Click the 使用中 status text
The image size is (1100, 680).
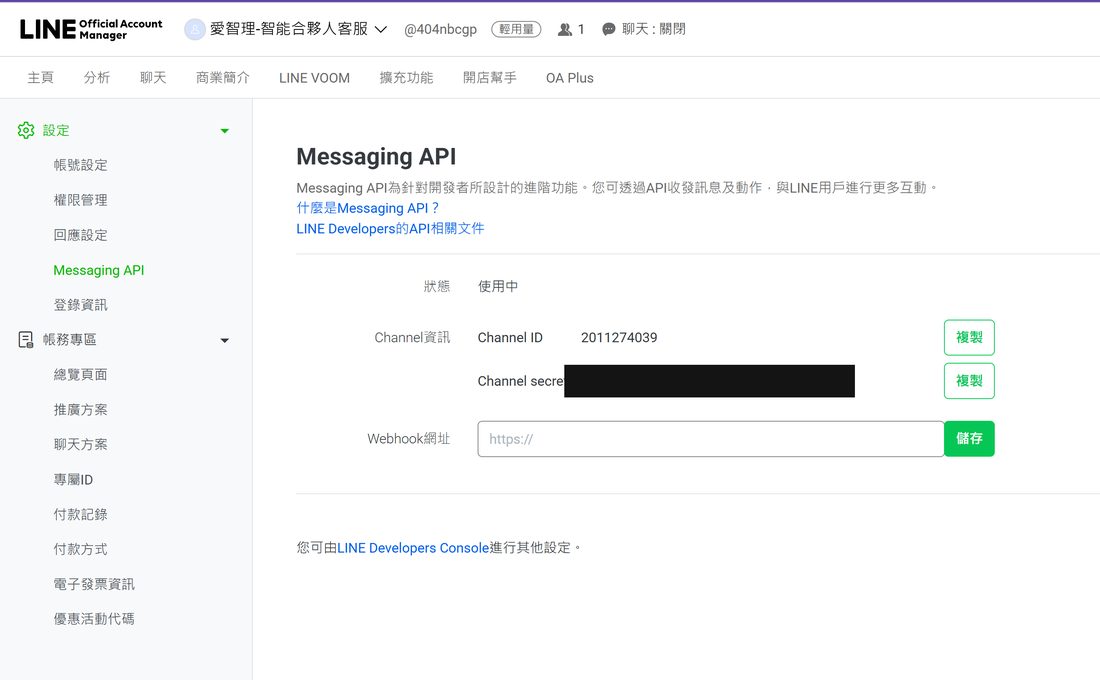[498, 286]
